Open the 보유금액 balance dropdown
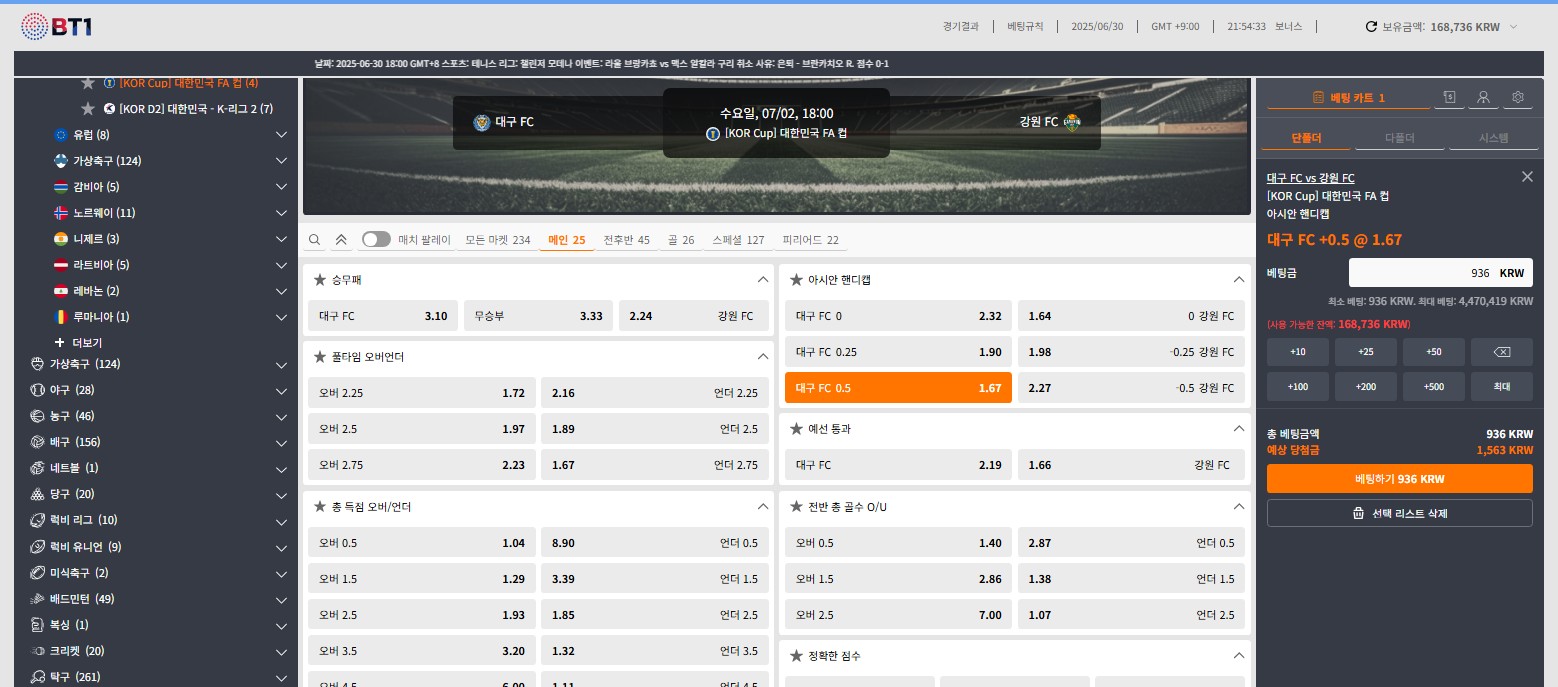1558x687 pixels. coord(1513,27)
